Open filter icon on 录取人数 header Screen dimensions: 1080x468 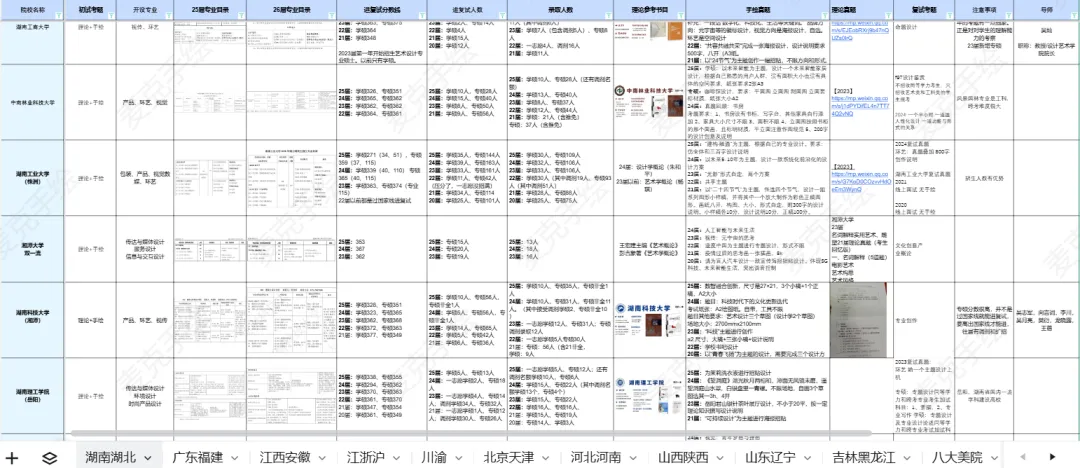pyautogui.click(x=607, y=14)
